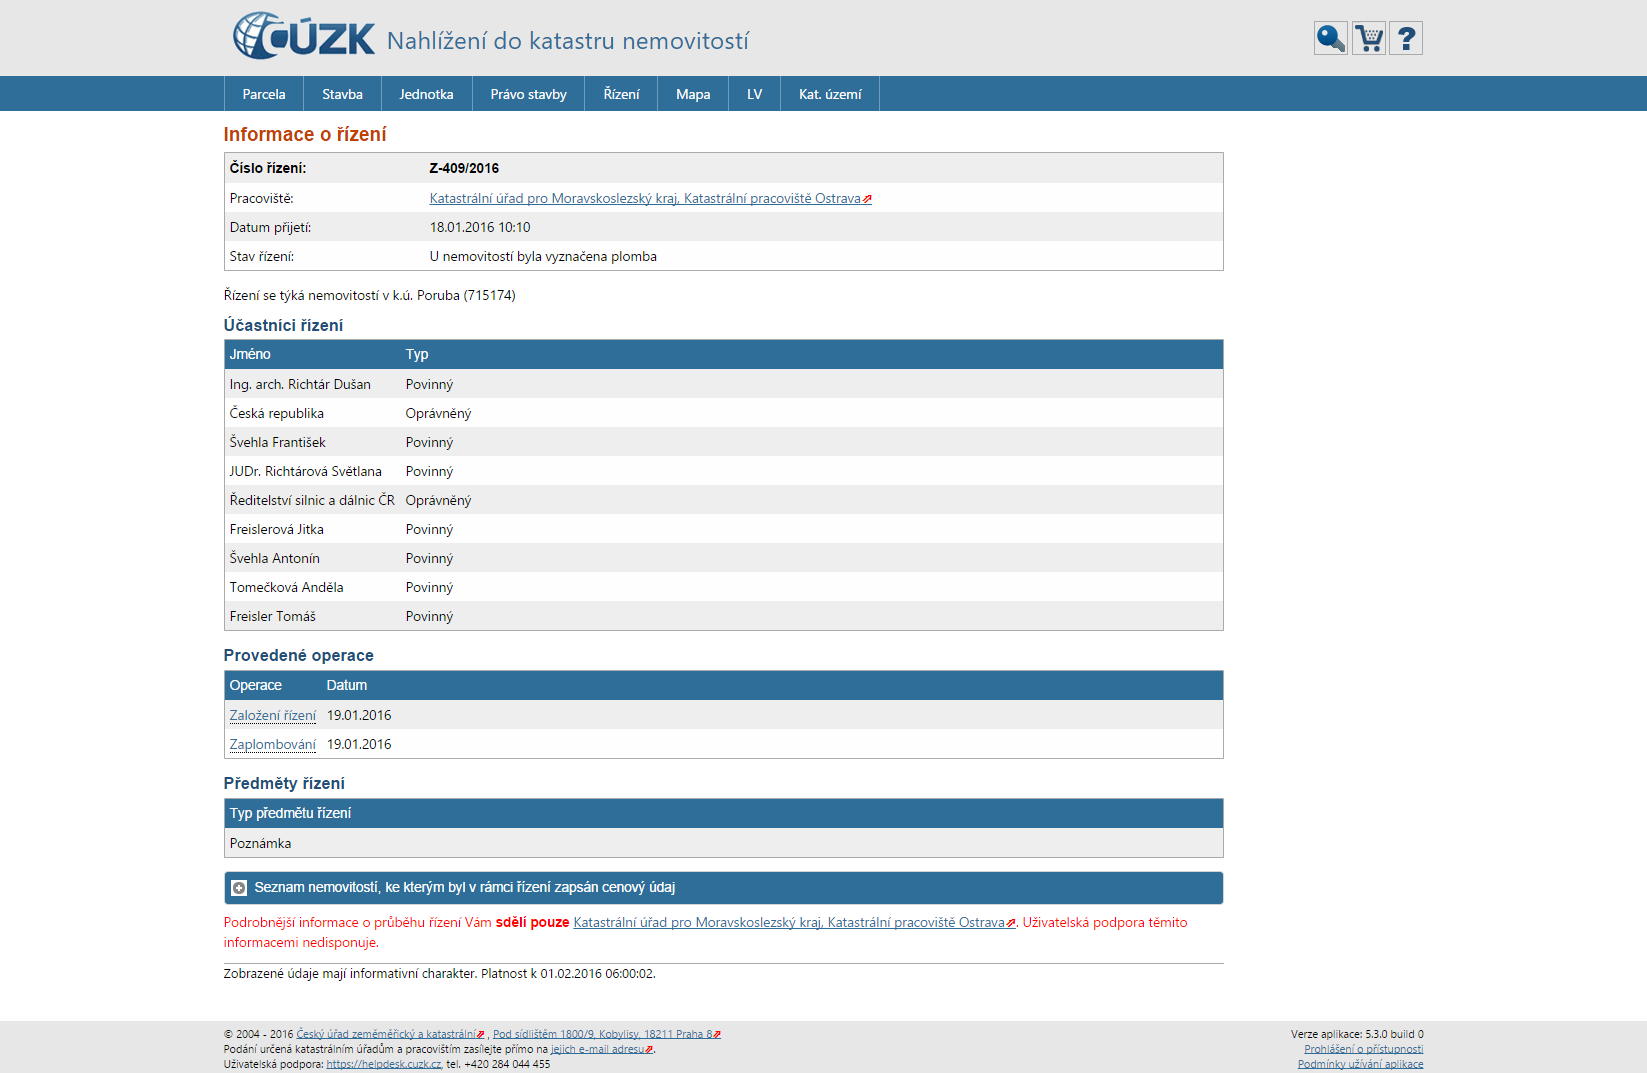Viewport: 1647px width, 1073px height.
Task: Open the Parcela menu tab
Action: point(264,94)
